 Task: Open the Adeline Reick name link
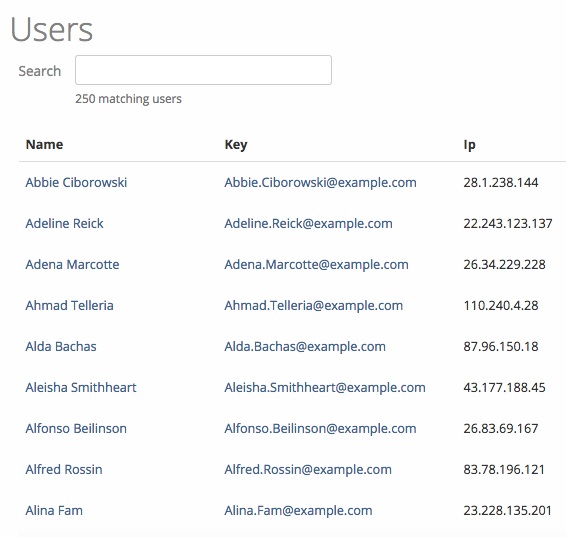pyautogui.click(x=64, y=223)
